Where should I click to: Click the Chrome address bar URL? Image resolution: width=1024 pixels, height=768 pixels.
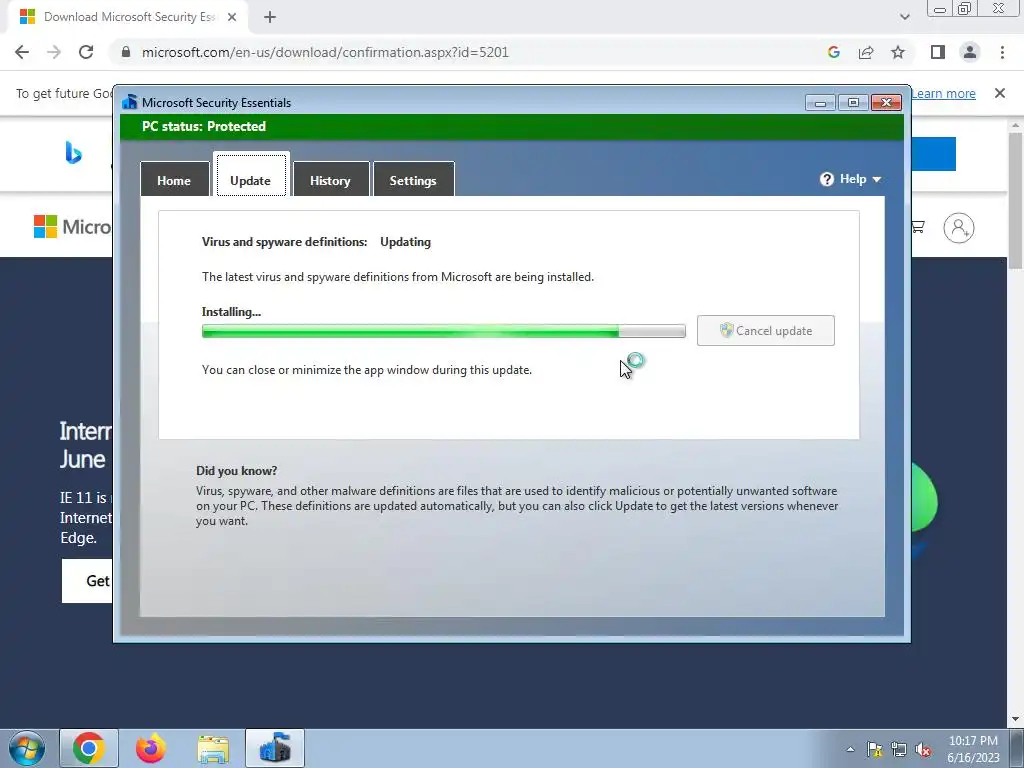tap(325, 52)
